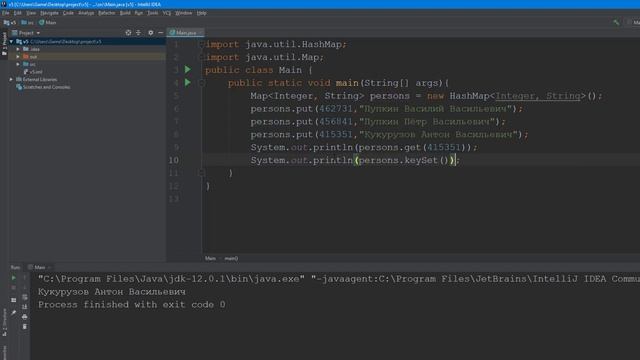Open the VCS menu
The image size is (640, 360).
[x=167, y=13]
